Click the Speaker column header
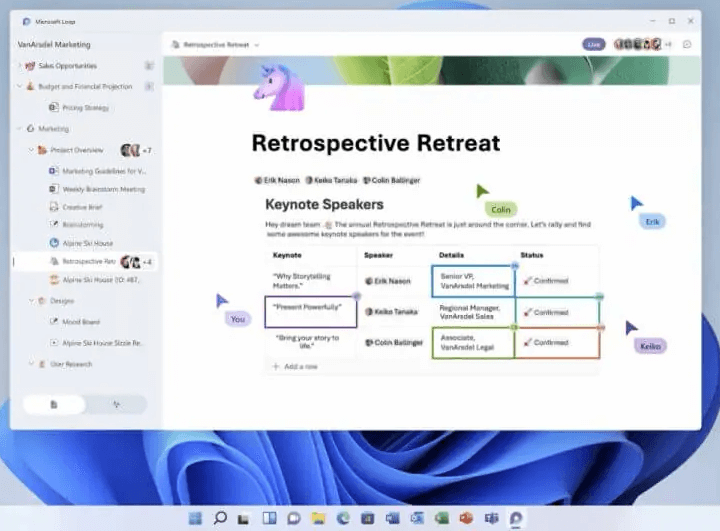Image resolution: width=720 pixels, height=531 pixels. (x=378, y=255)
